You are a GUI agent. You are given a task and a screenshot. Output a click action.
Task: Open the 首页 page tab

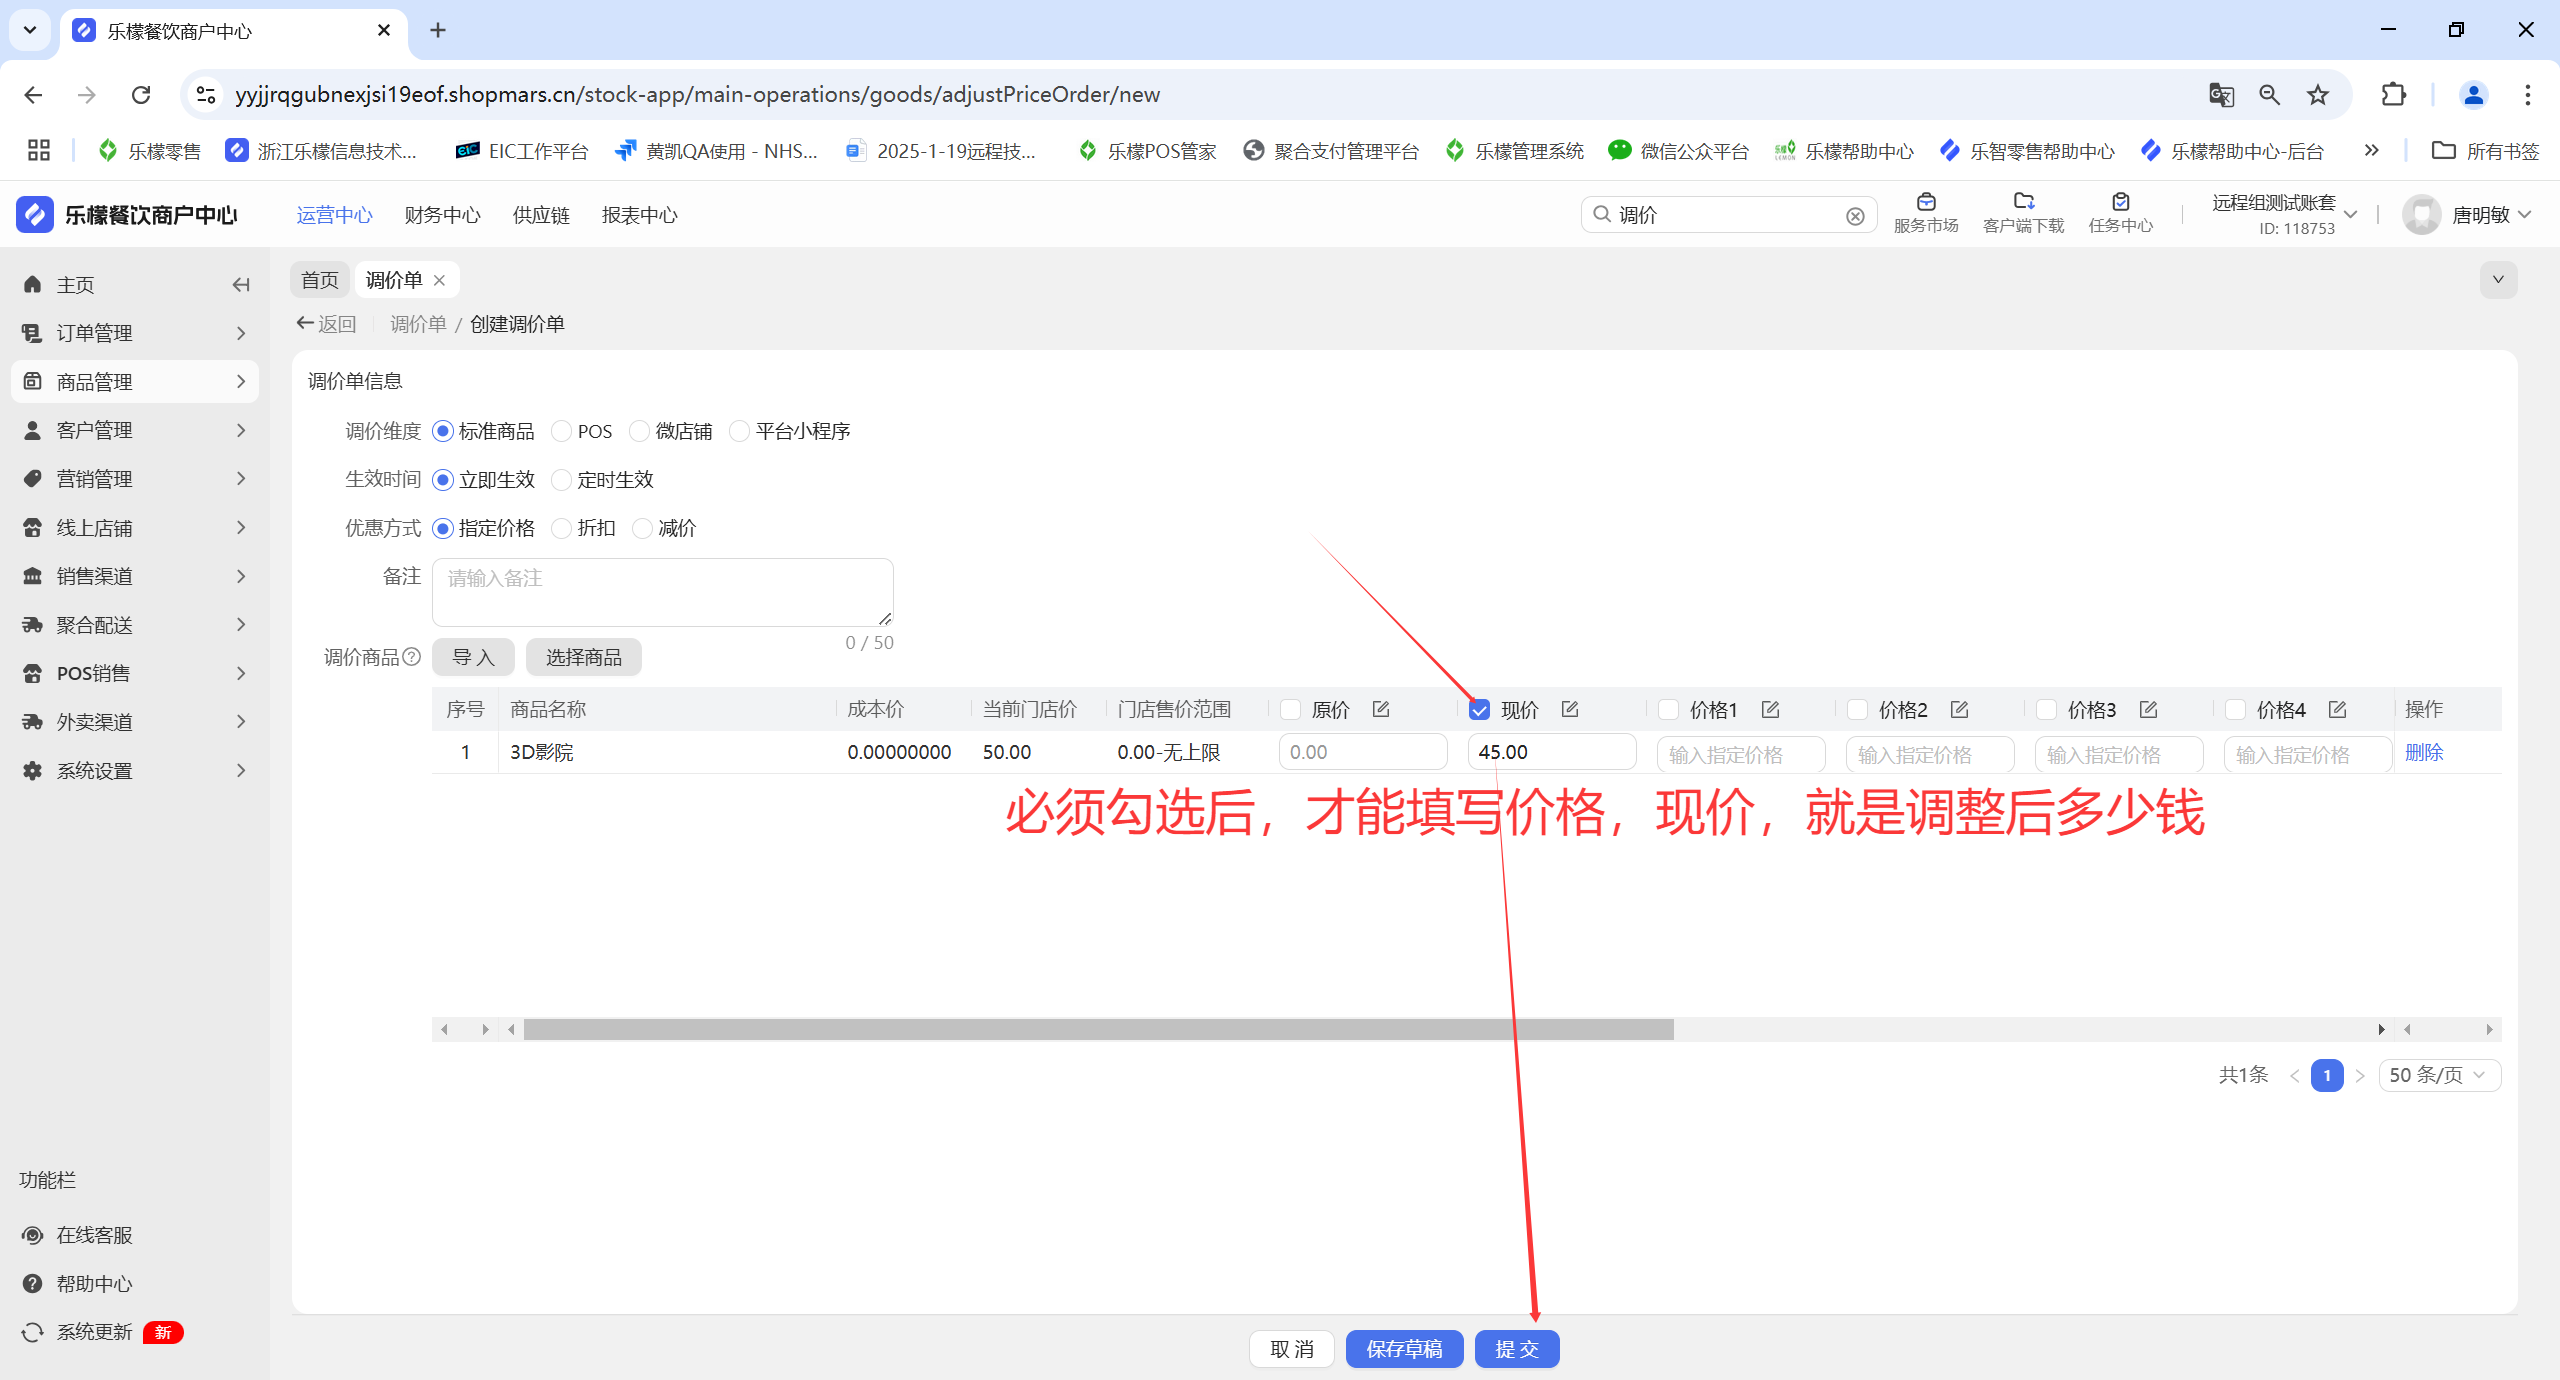(x=321, y=280)
